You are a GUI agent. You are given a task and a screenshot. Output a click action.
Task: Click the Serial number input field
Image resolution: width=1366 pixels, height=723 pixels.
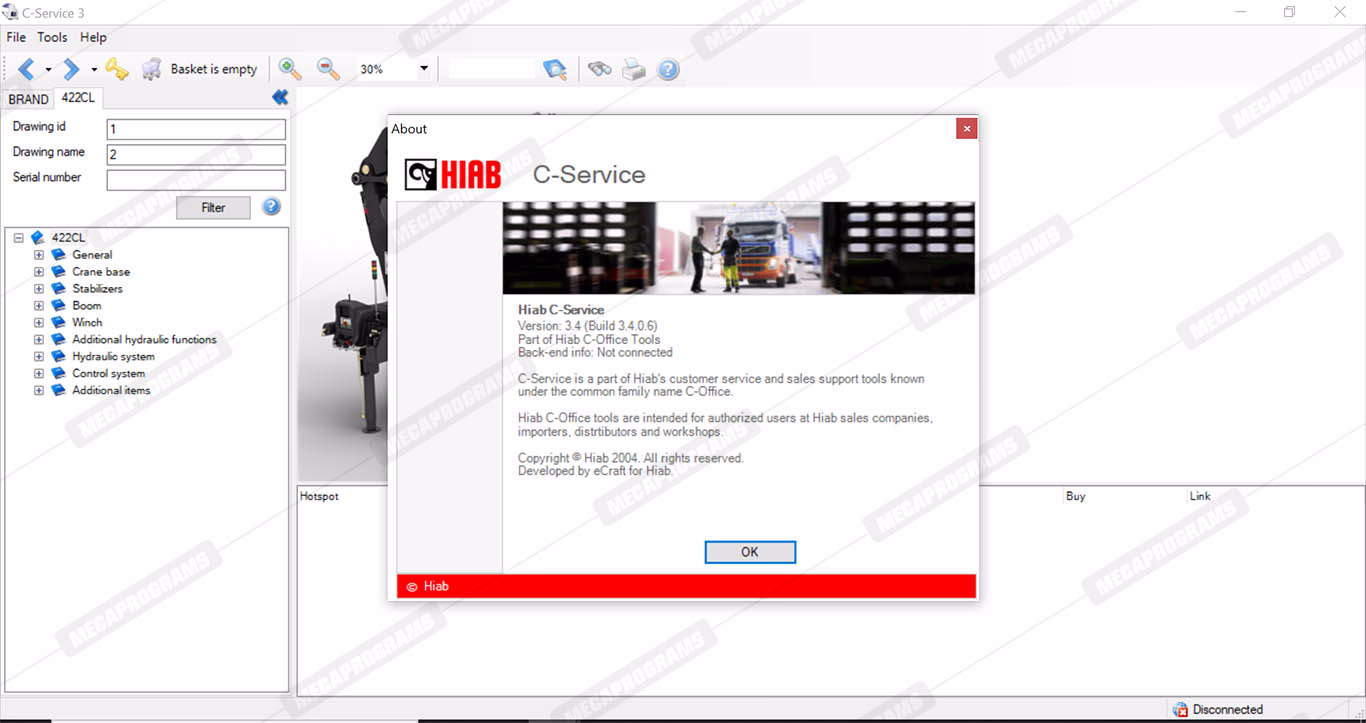pyautogui.click(x=196, y=180)
